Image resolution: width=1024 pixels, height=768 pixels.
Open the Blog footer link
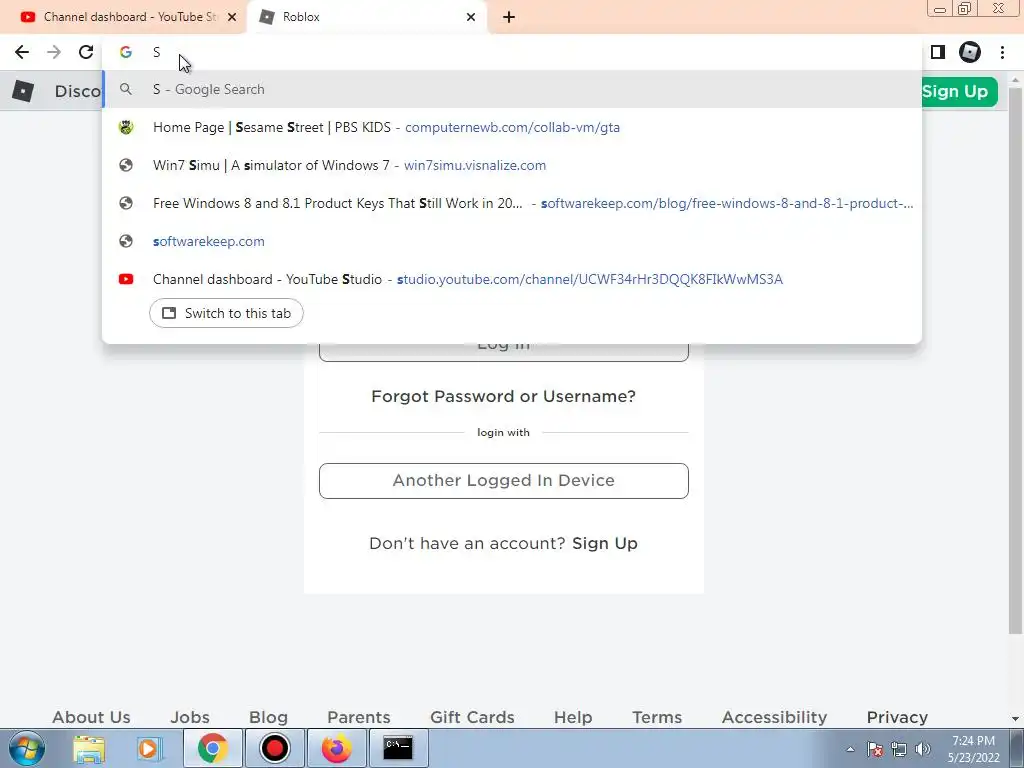click(268, 717)
